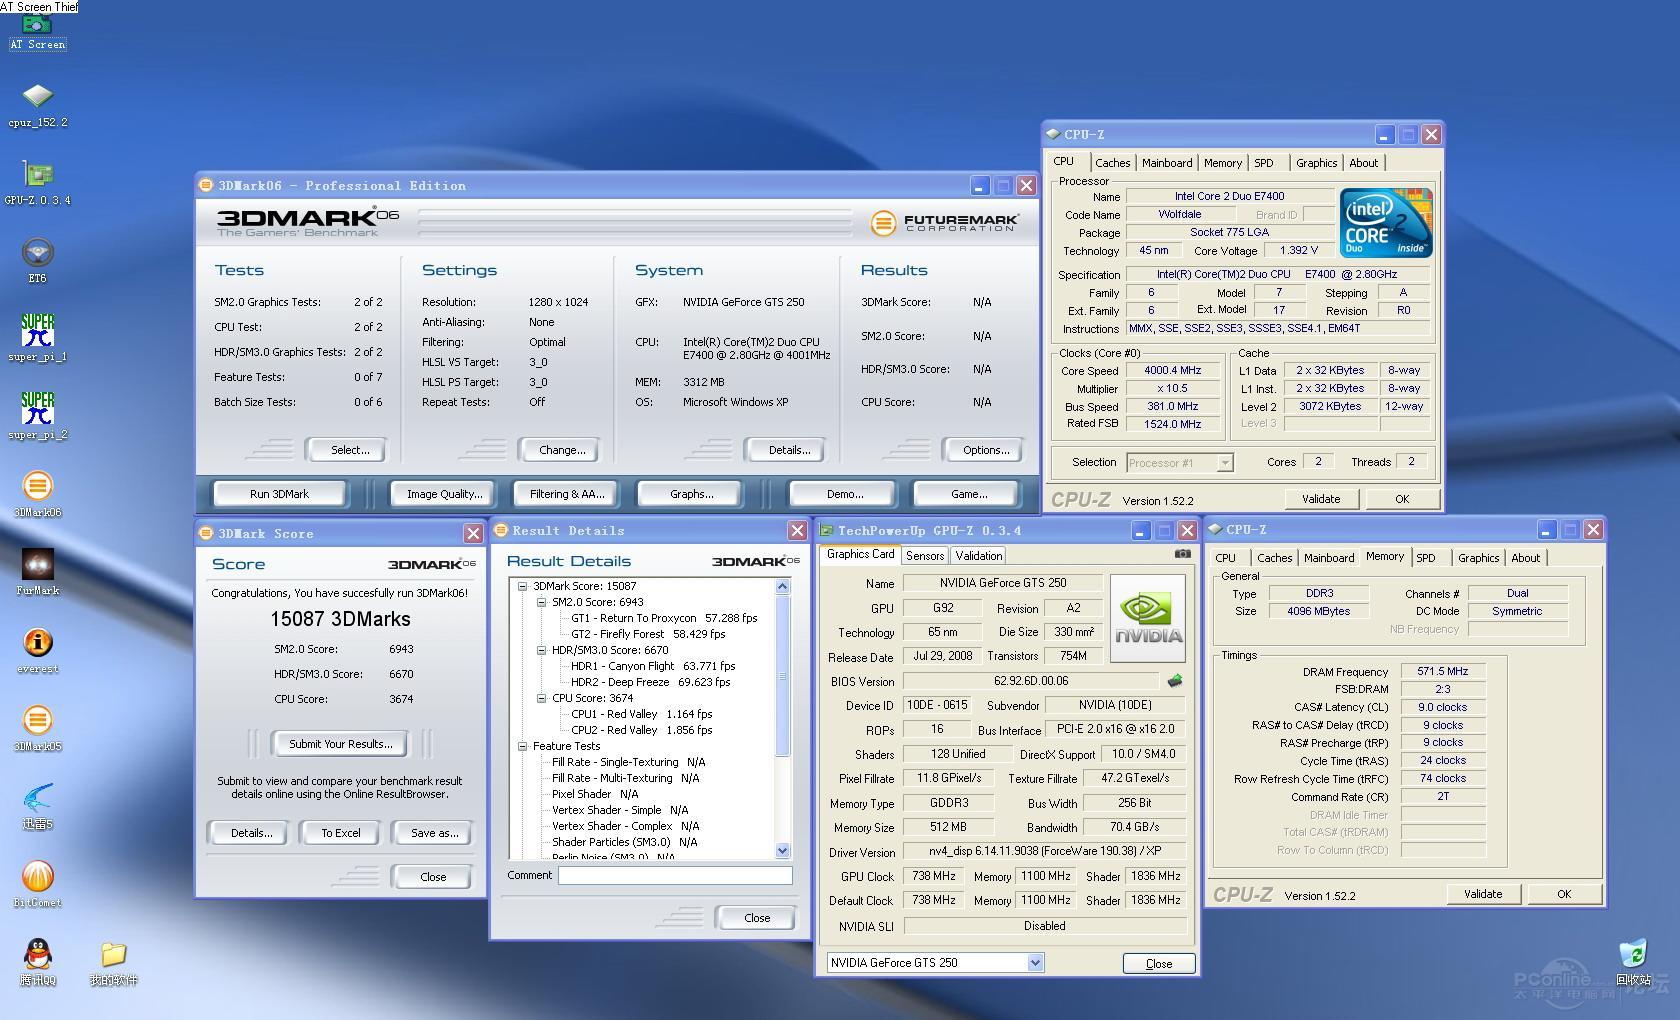Collapse the HDR/SM3.0 Score tree node
Viewport: 1680px width, 1020px height.
point(541,650)
